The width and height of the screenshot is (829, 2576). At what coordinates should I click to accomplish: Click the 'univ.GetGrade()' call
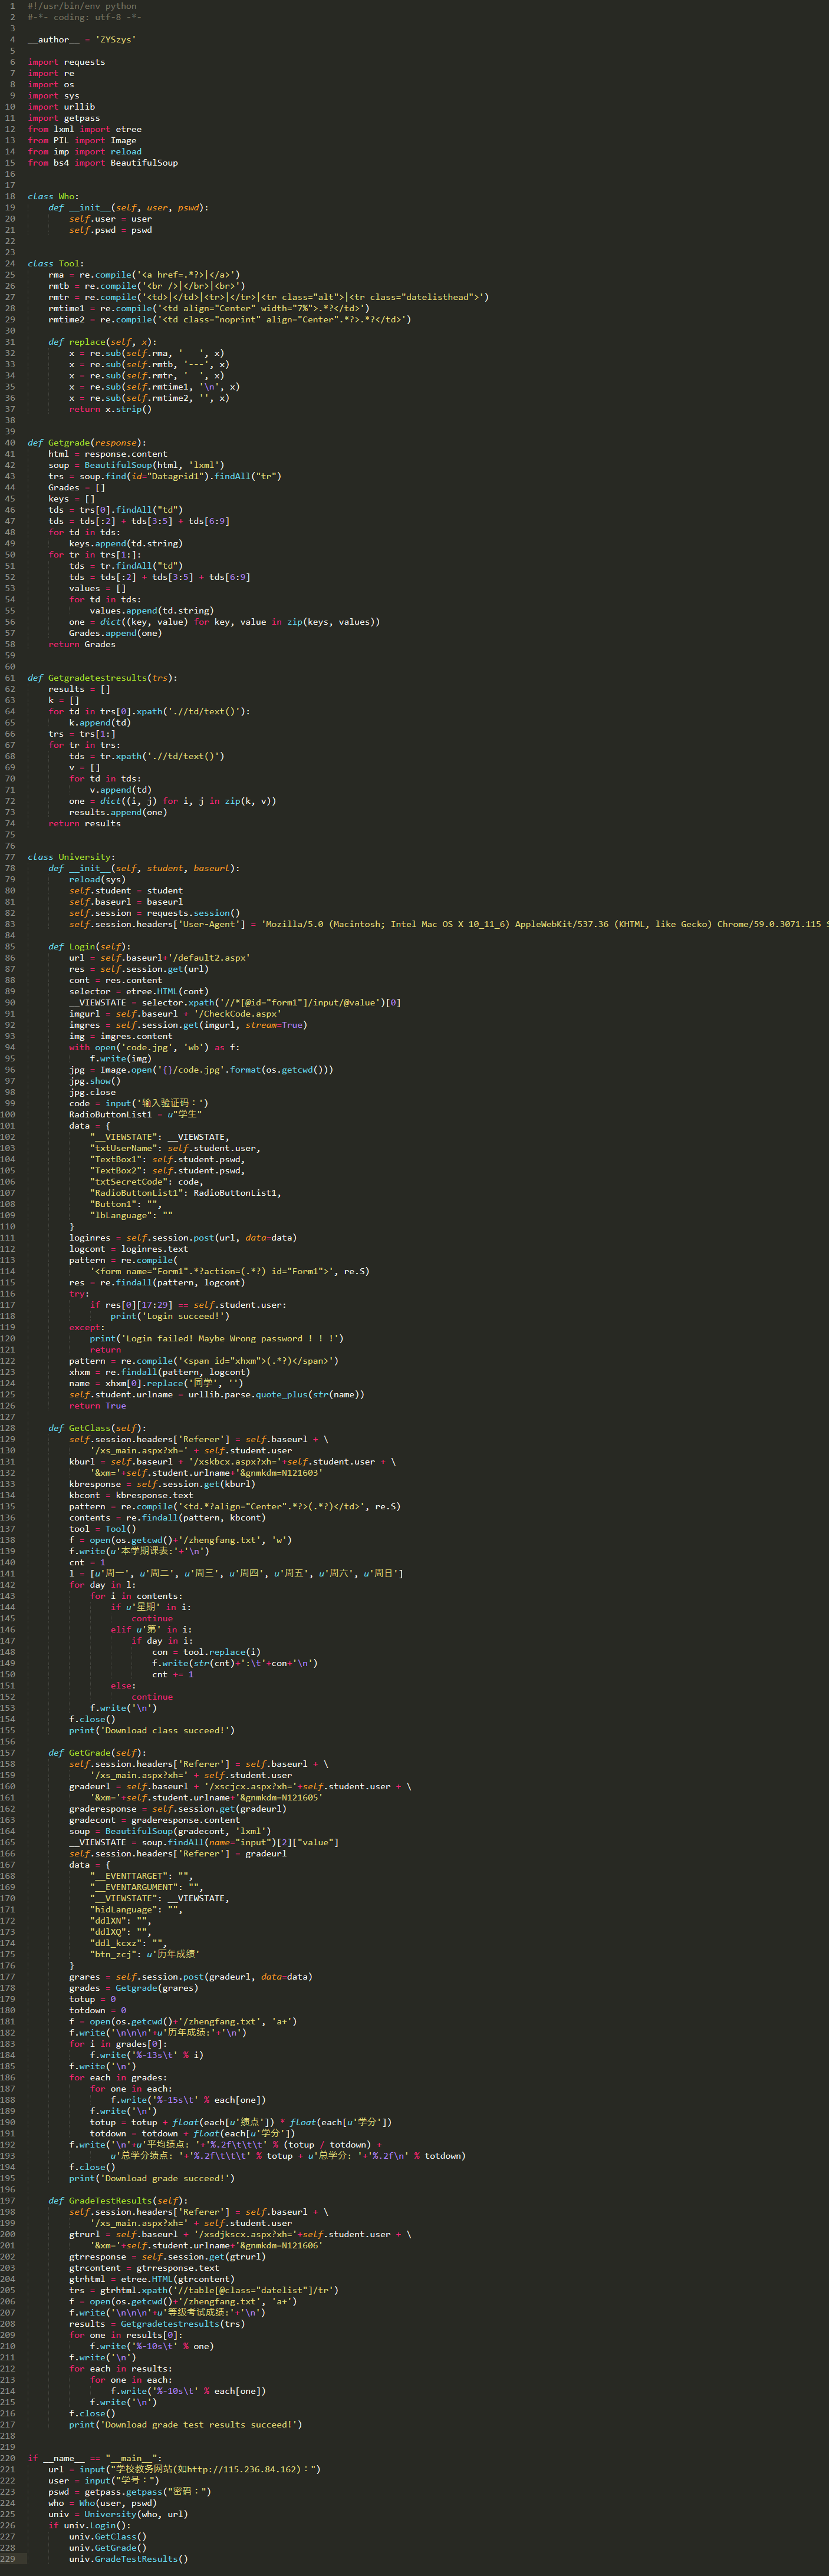pos(108,2547)
